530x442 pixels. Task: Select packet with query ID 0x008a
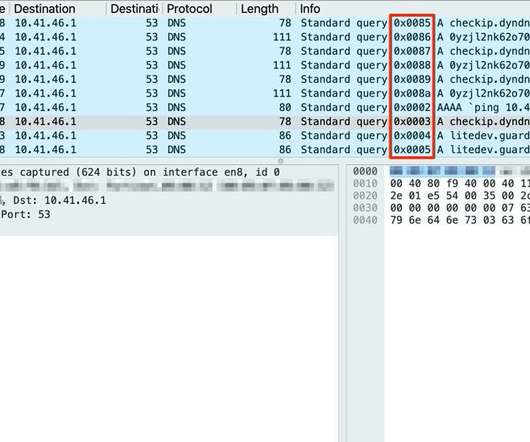click(x=265, y=93)
